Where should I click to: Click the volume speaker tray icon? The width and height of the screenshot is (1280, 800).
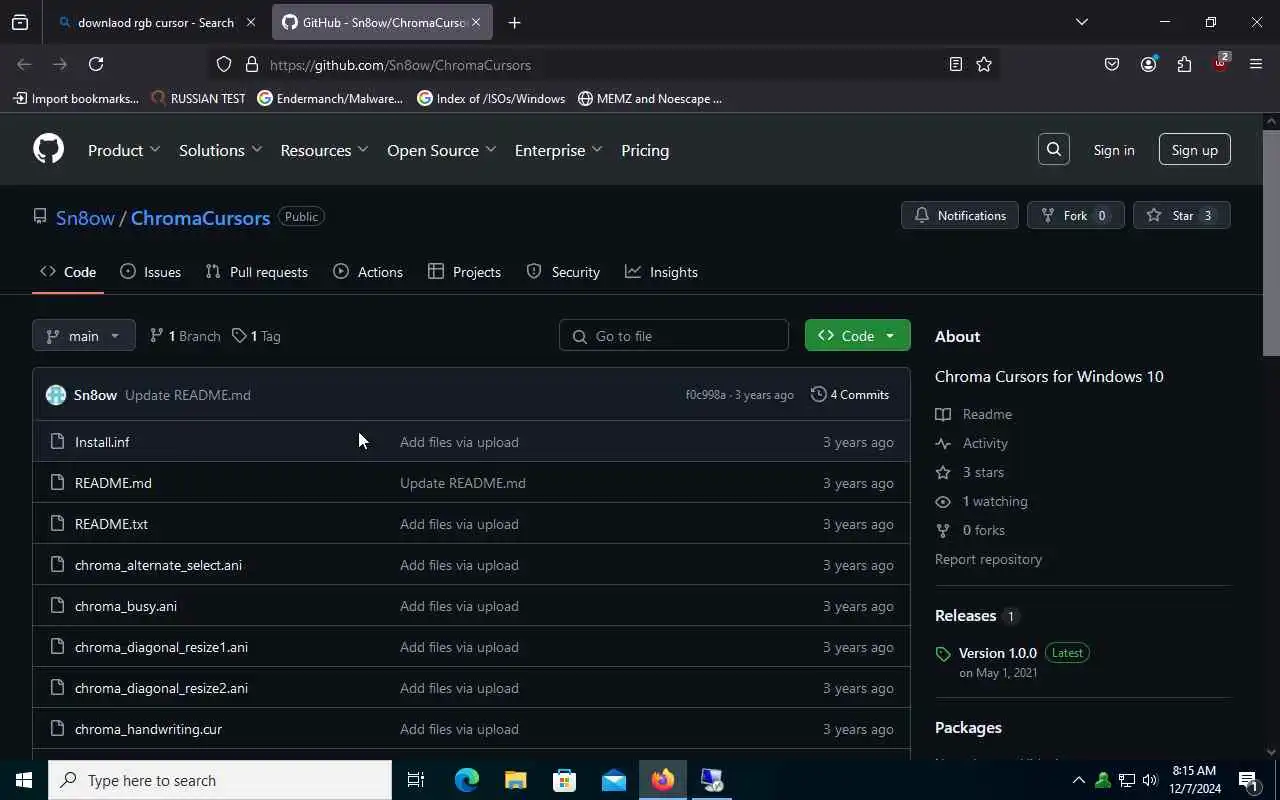tap(1150, 780)
